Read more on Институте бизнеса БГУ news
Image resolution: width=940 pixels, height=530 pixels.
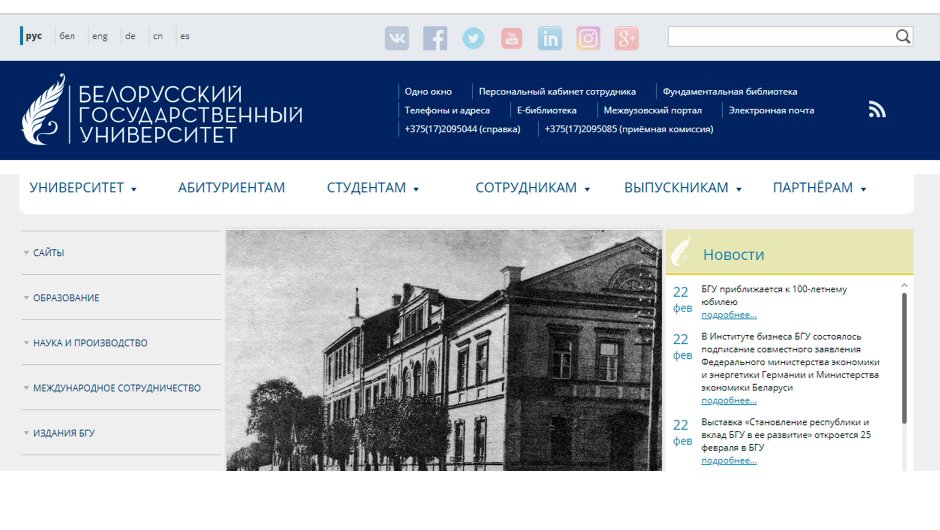click(x=729, y=400)
